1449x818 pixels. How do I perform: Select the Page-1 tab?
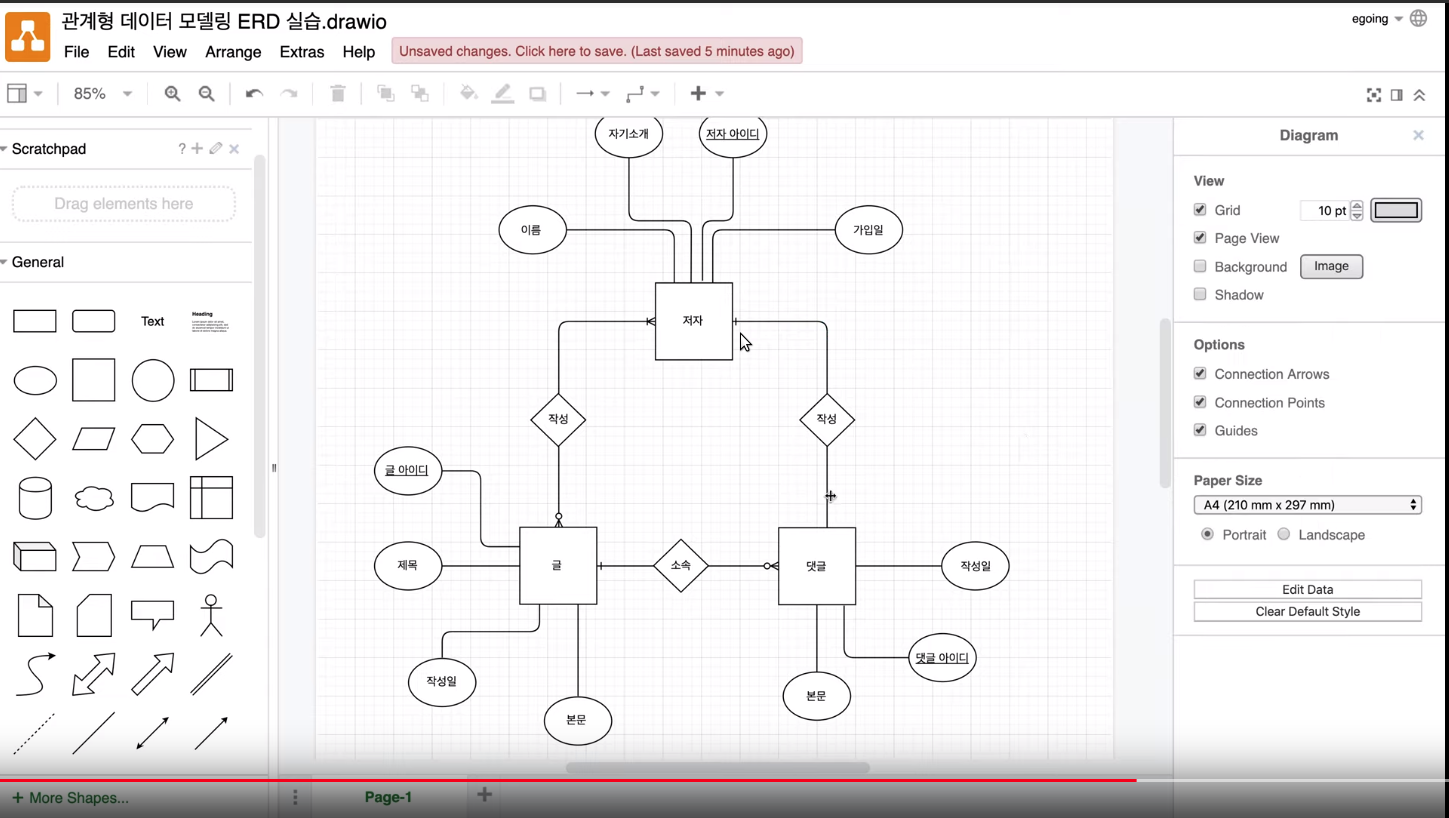tap(388, 797)
